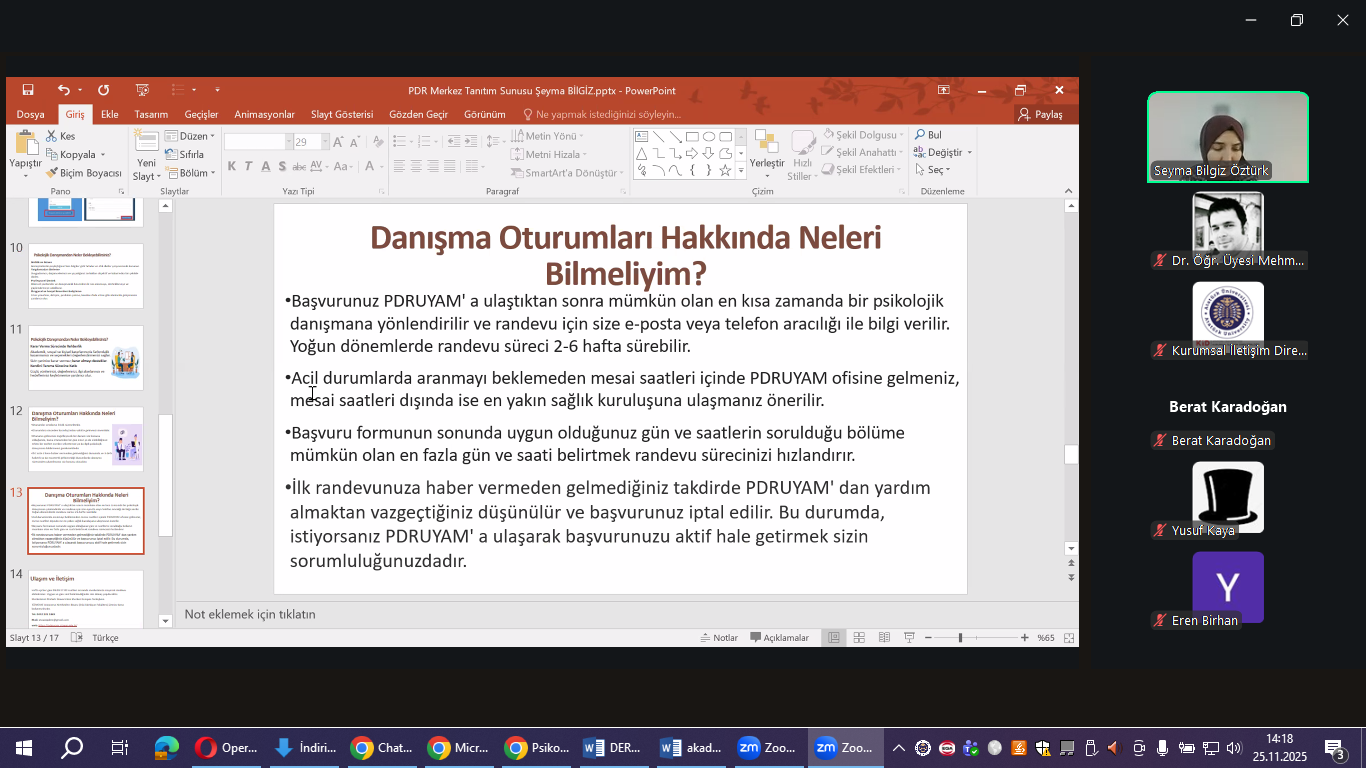Click the Save icon in the title bar
This screenshot has width=1366, height=768.
pos(28,90)
